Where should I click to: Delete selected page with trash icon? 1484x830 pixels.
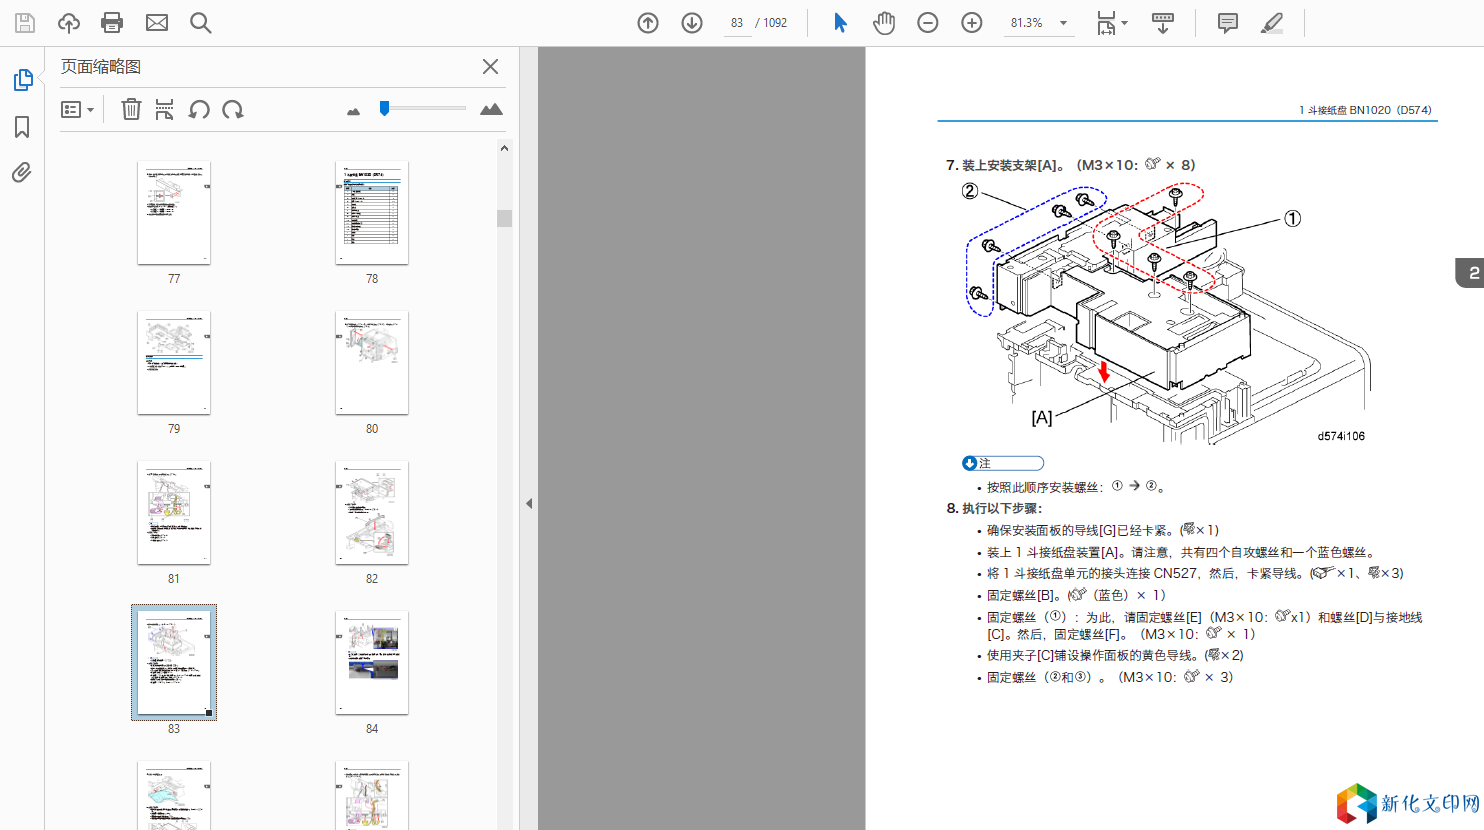(x=131, y=109)
